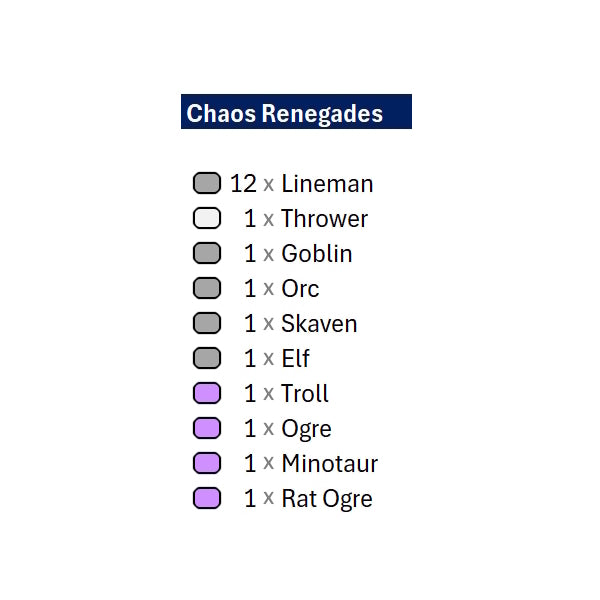Pick the gray swatch beside Elf

tap(207, 358)
